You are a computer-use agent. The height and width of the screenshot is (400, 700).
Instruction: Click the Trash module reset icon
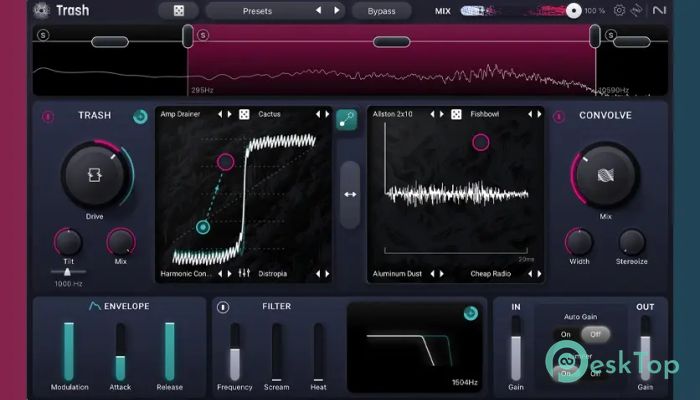141,116
